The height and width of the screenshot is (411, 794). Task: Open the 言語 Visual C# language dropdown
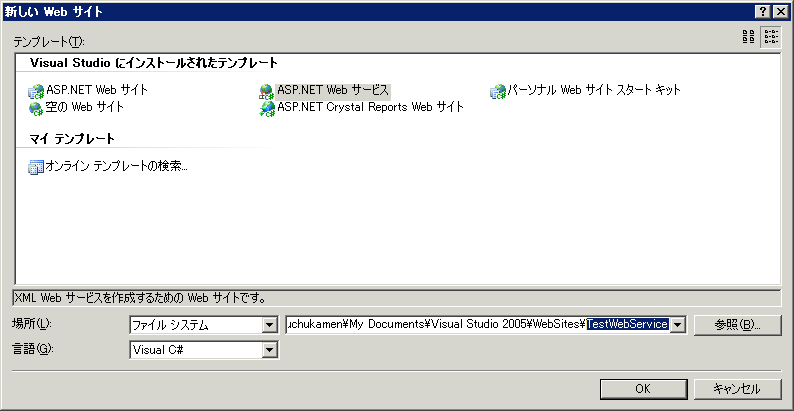[270, 349]
